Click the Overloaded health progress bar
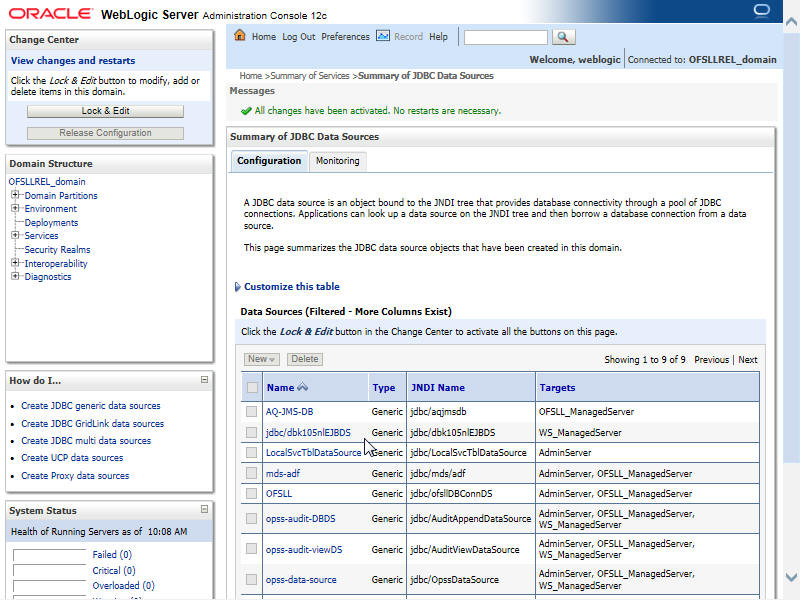The height and width of the screenshot is (600, 800). tap(49, 586)
